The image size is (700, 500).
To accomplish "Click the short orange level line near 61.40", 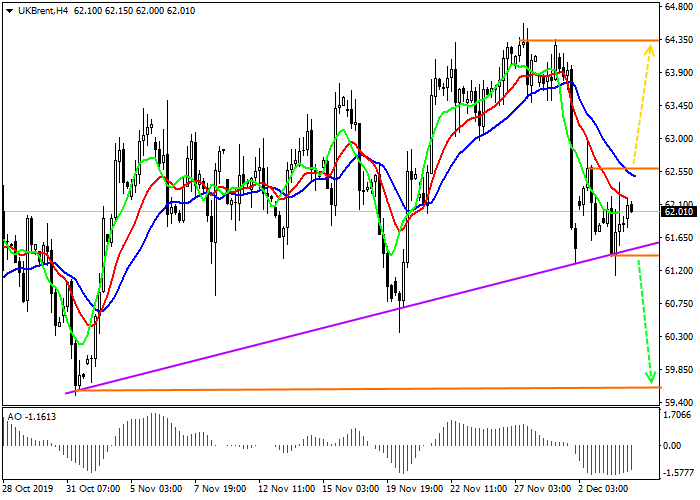I will (632, 255).
